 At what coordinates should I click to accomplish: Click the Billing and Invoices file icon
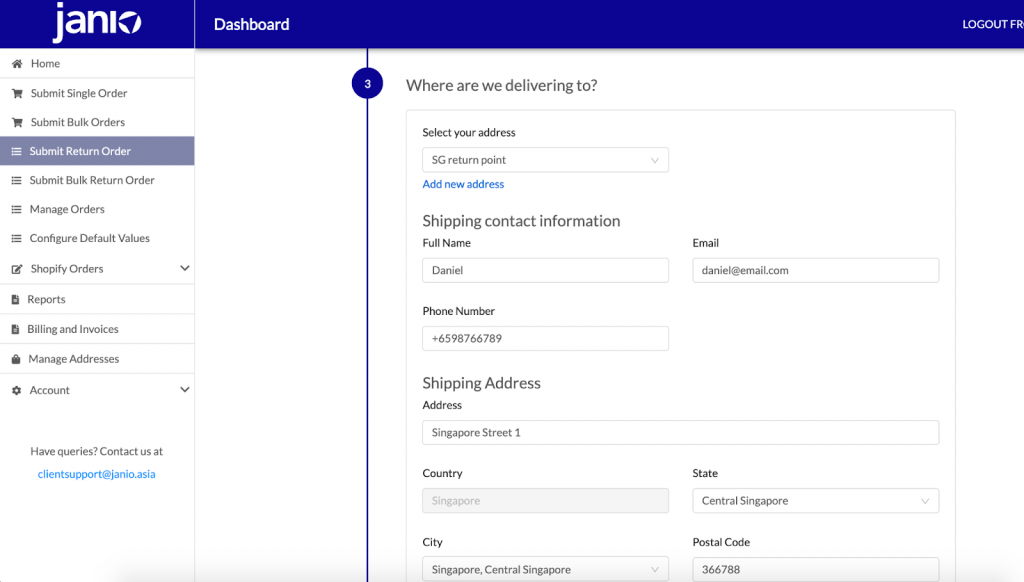[16, 328]
